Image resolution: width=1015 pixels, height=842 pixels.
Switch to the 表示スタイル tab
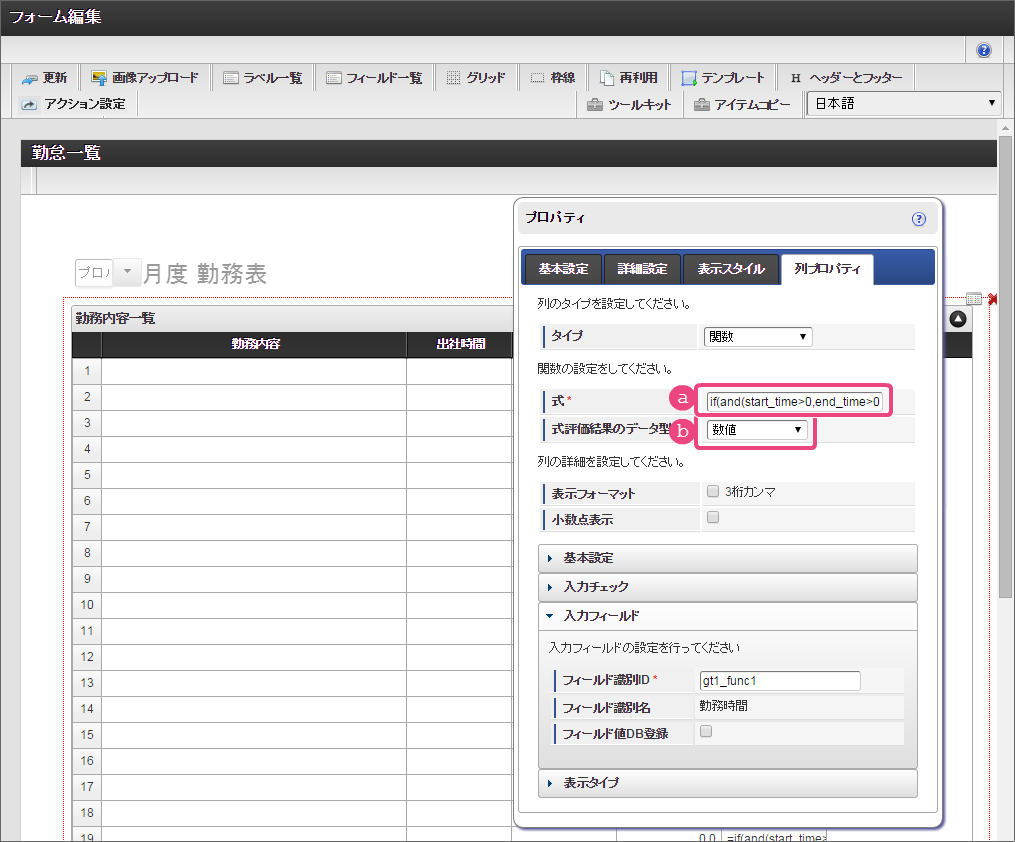(731, 269)
